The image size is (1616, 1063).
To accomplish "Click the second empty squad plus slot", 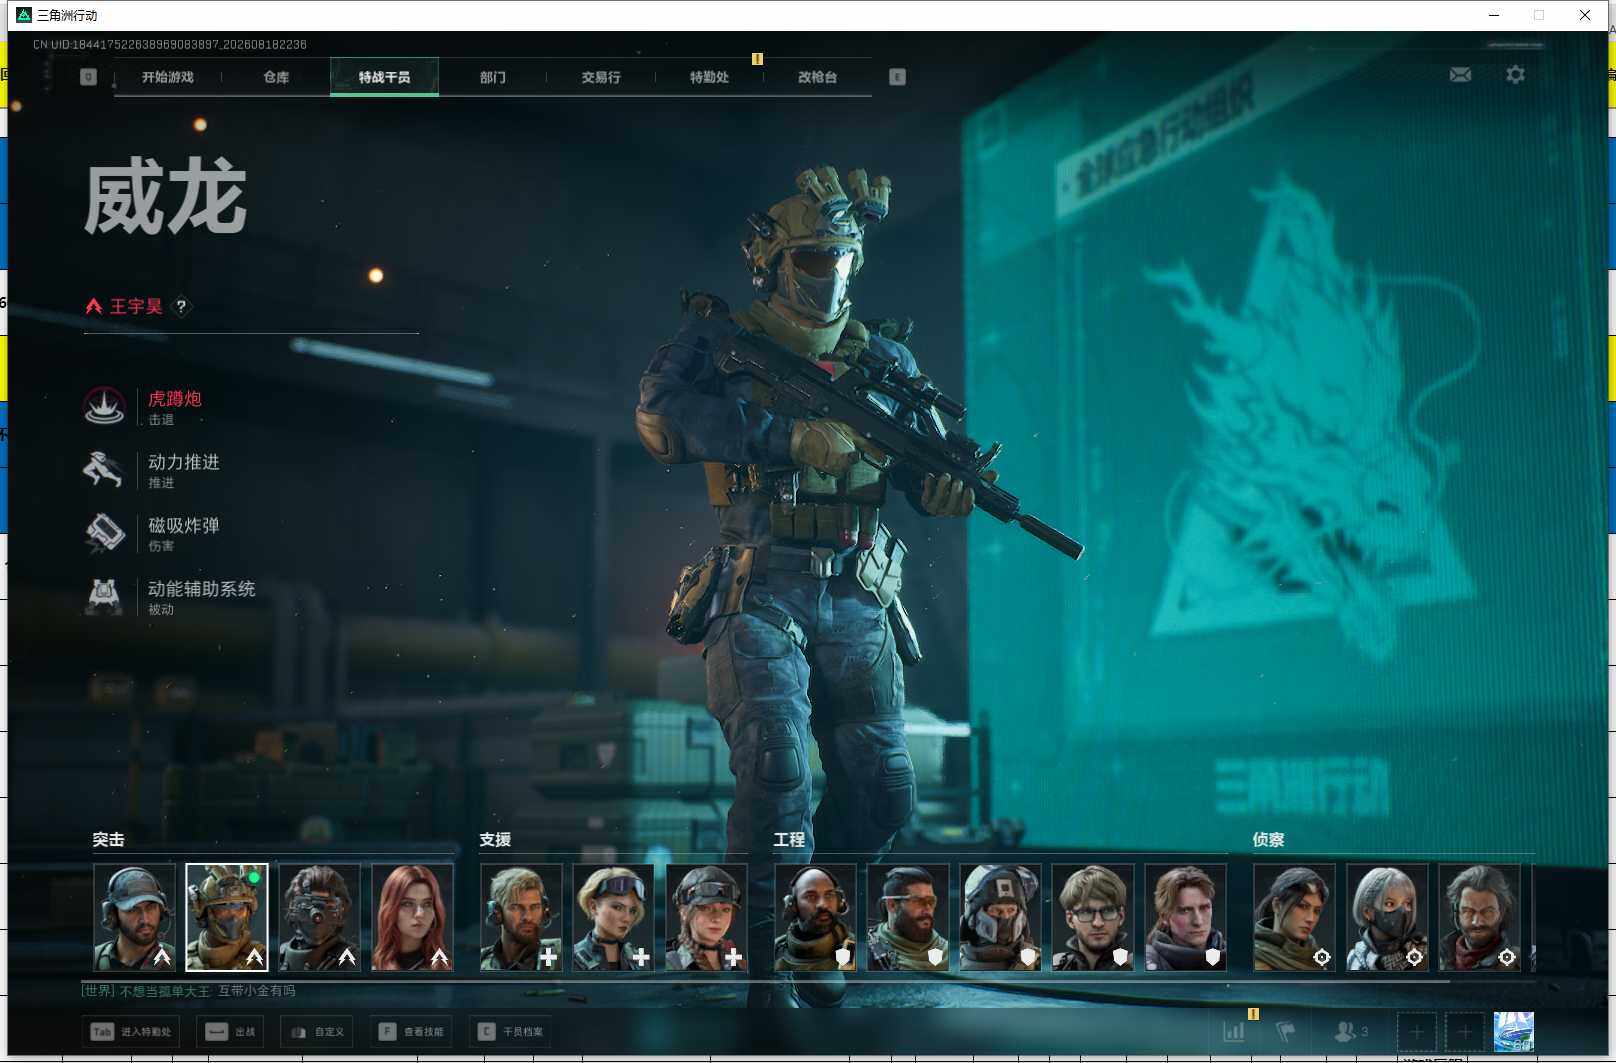I will click(1464, 1032).
